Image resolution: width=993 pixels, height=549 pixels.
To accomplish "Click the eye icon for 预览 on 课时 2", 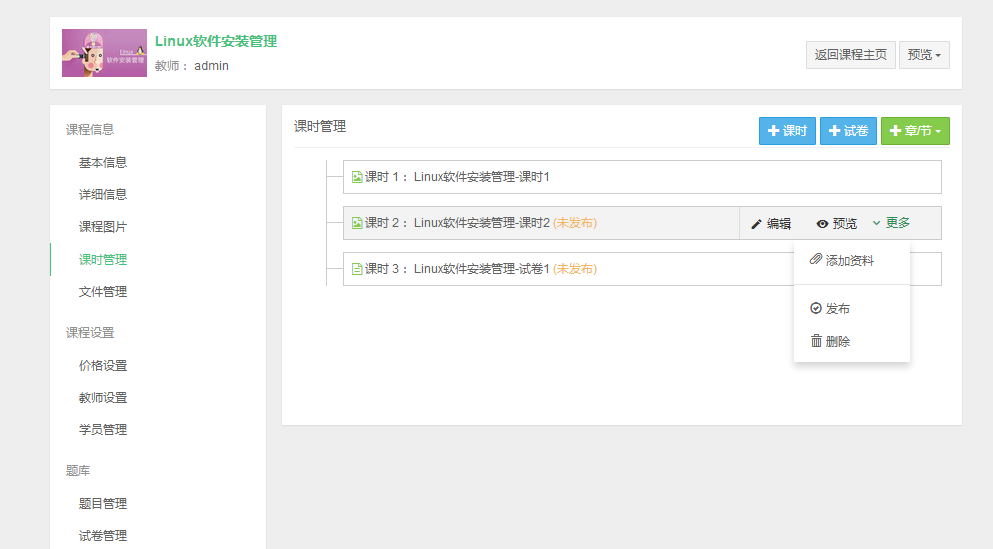I will click(x=822, y=224).
